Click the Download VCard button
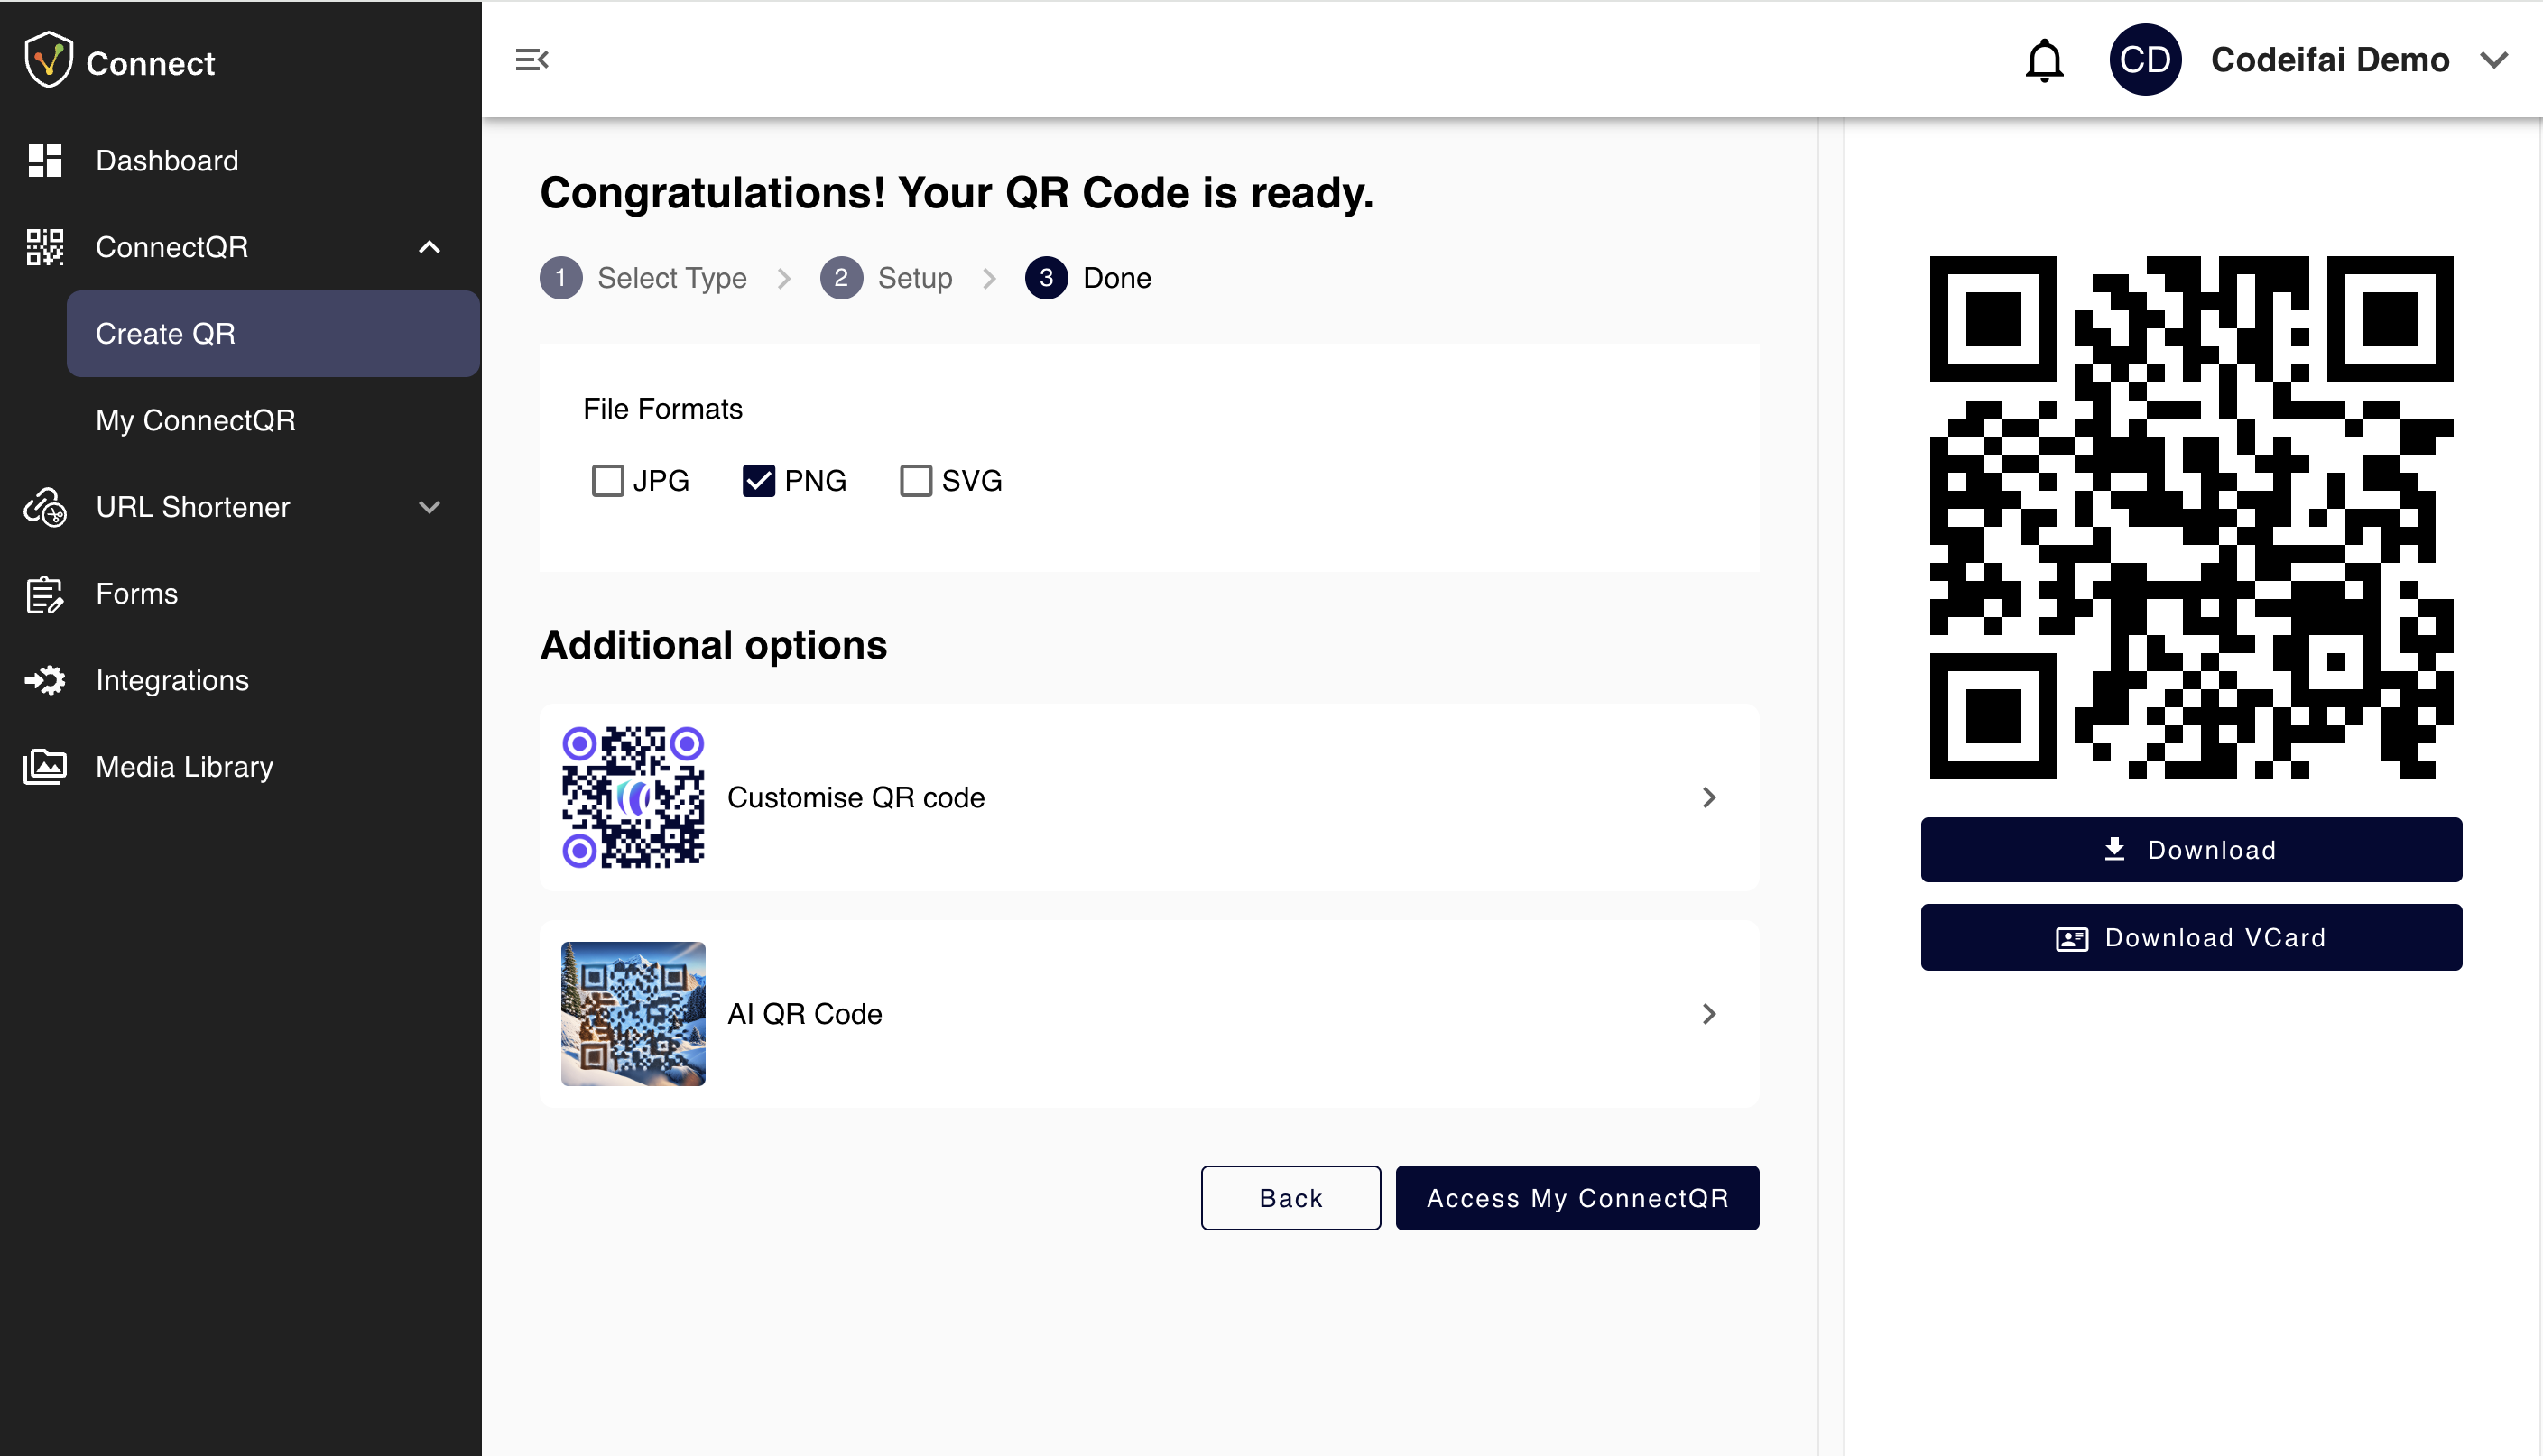This screenshot has width=2543, height=1456. [x=2190, y=937]
